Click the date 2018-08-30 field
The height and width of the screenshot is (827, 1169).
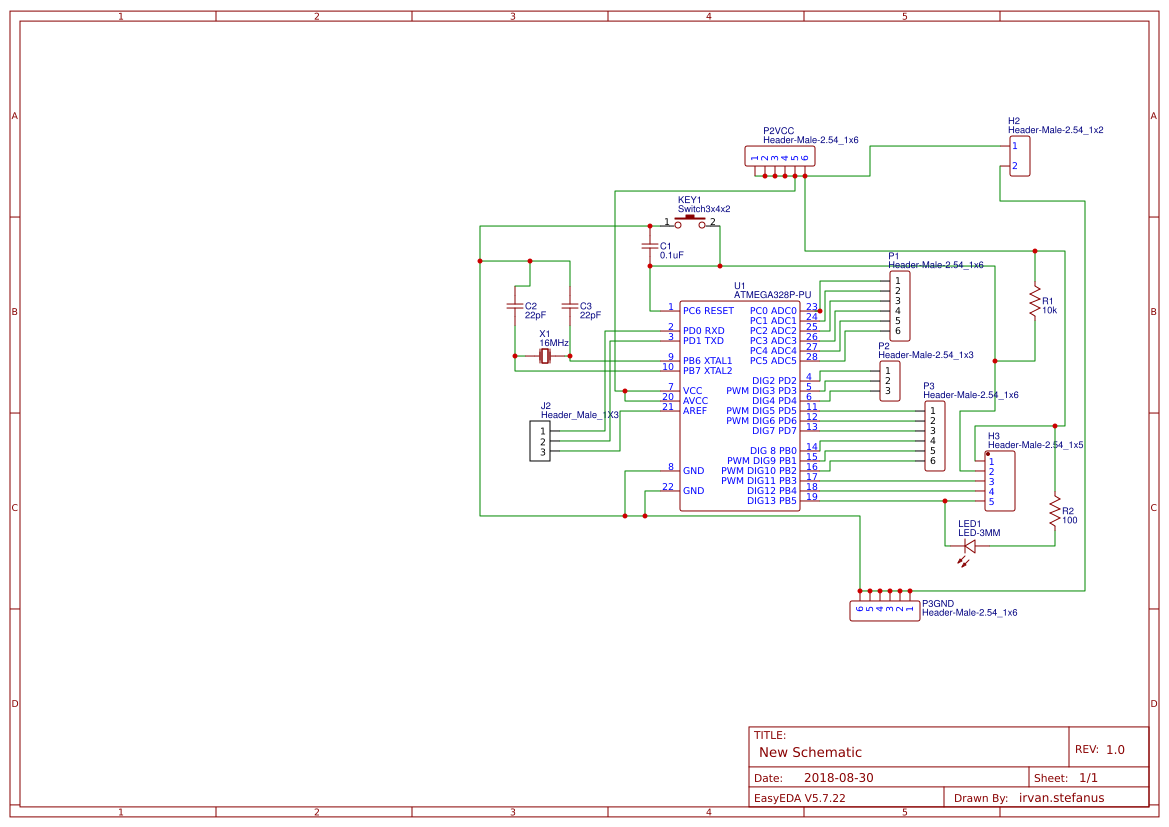[838, 778]
